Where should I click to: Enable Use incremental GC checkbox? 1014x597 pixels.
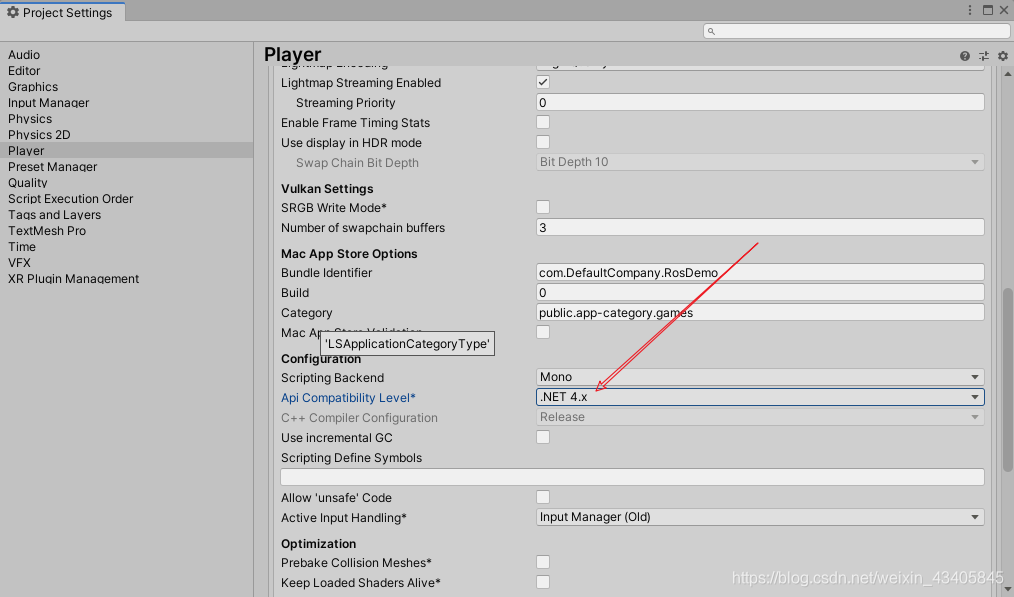point(543,437)
